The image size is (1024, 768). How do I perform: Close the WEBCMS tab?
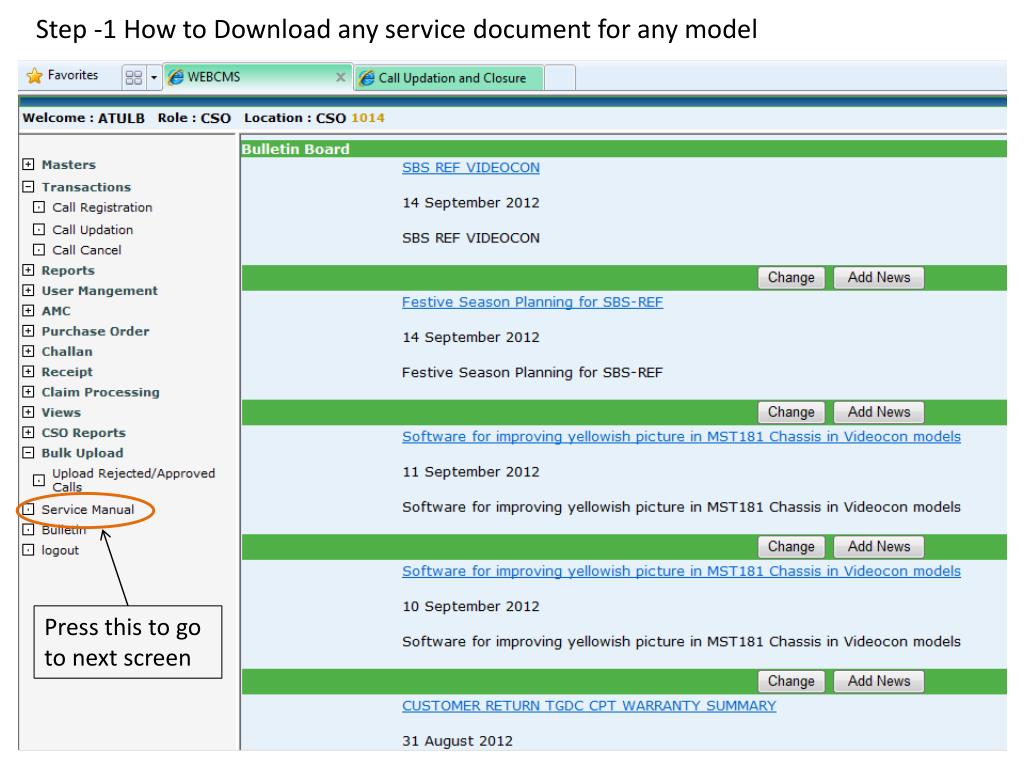coord(340,77)
